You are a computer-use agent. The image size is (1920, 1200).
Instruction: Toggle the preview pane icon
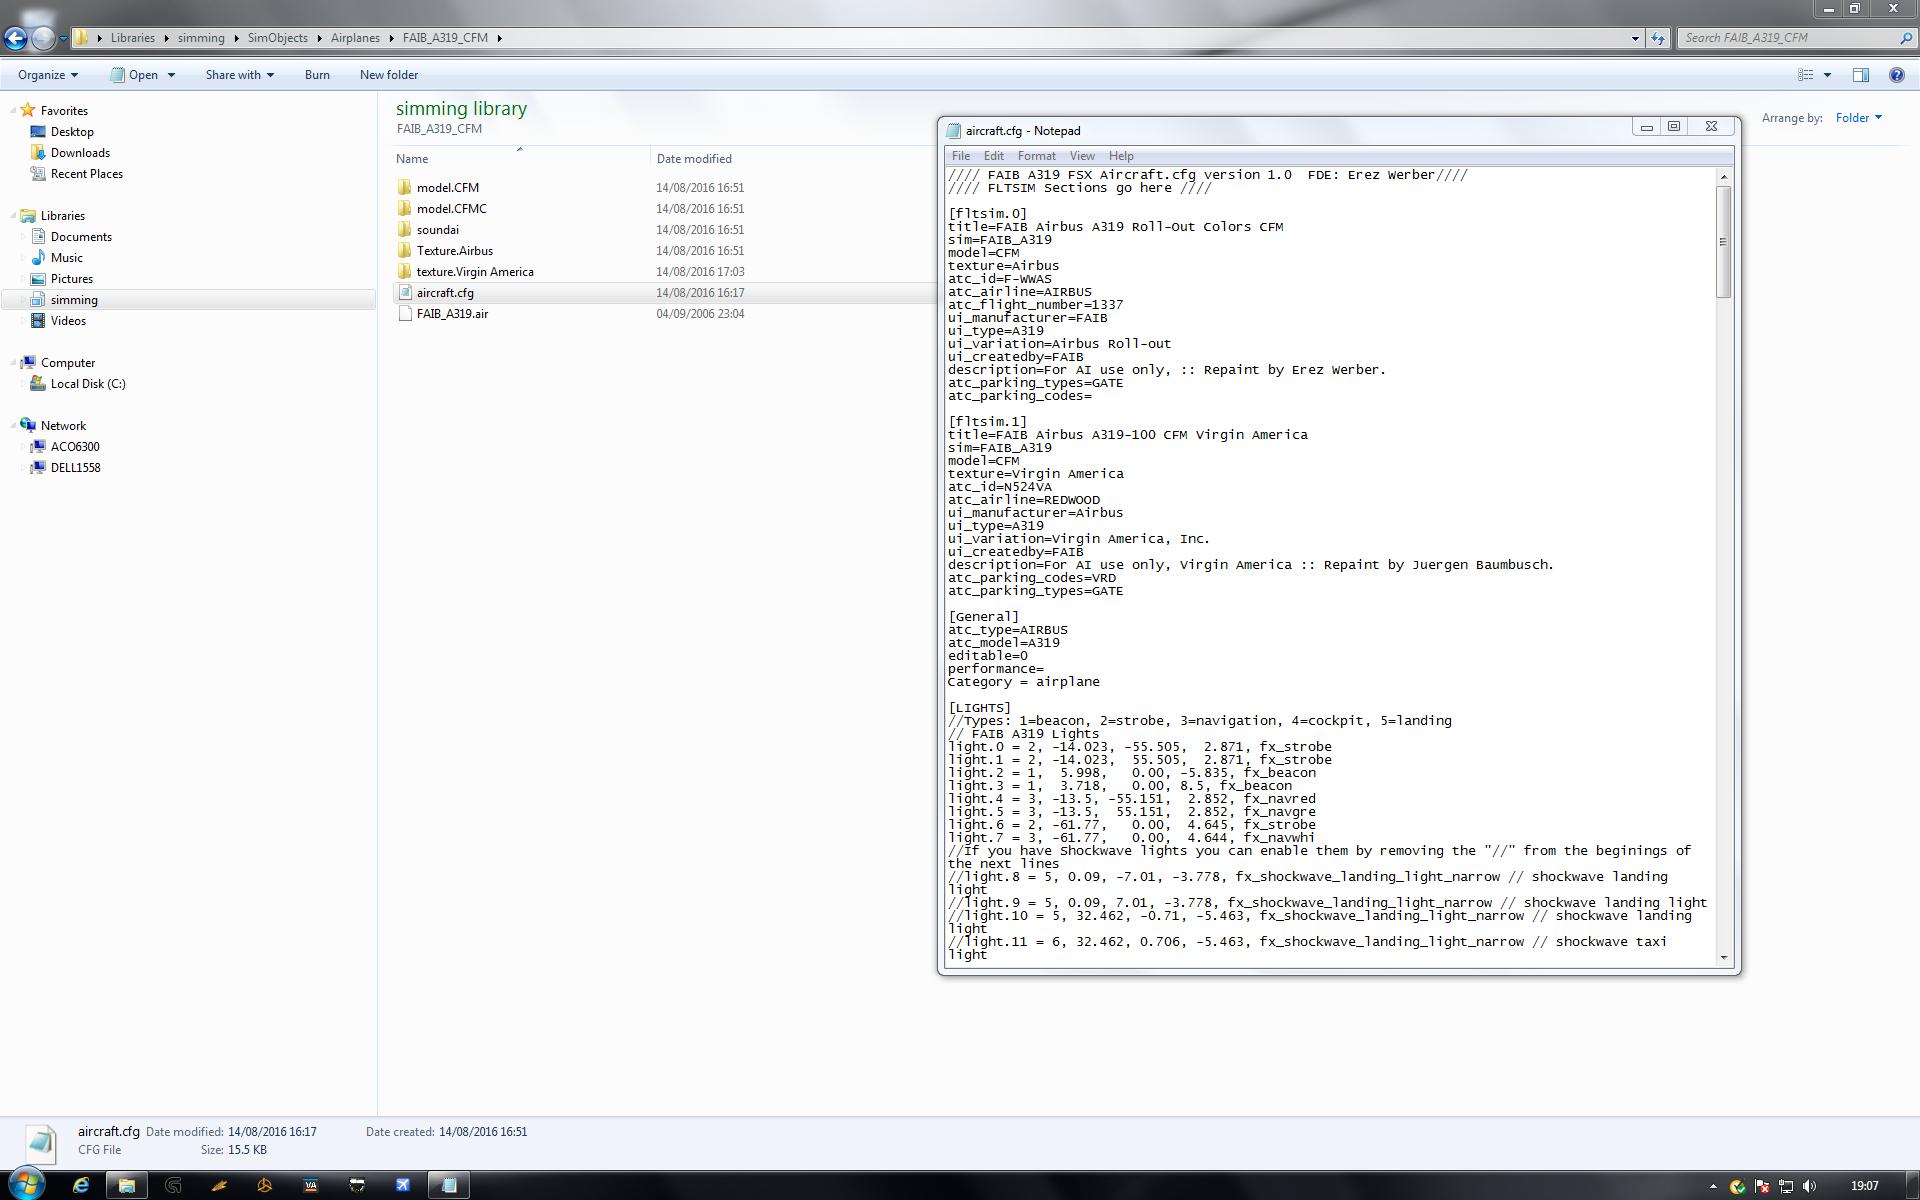pos(1860,75)
